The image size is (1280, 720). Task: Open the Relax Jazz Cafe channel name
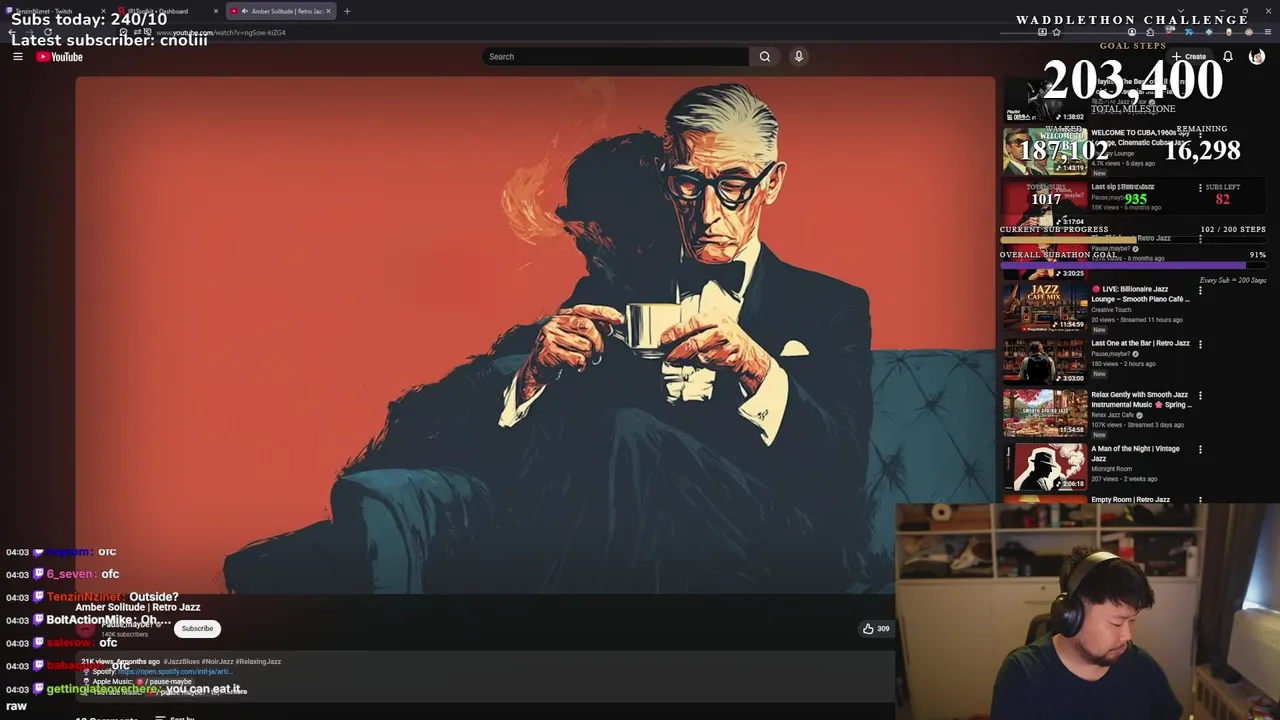pyautogui.click(x=1112, y=415)
